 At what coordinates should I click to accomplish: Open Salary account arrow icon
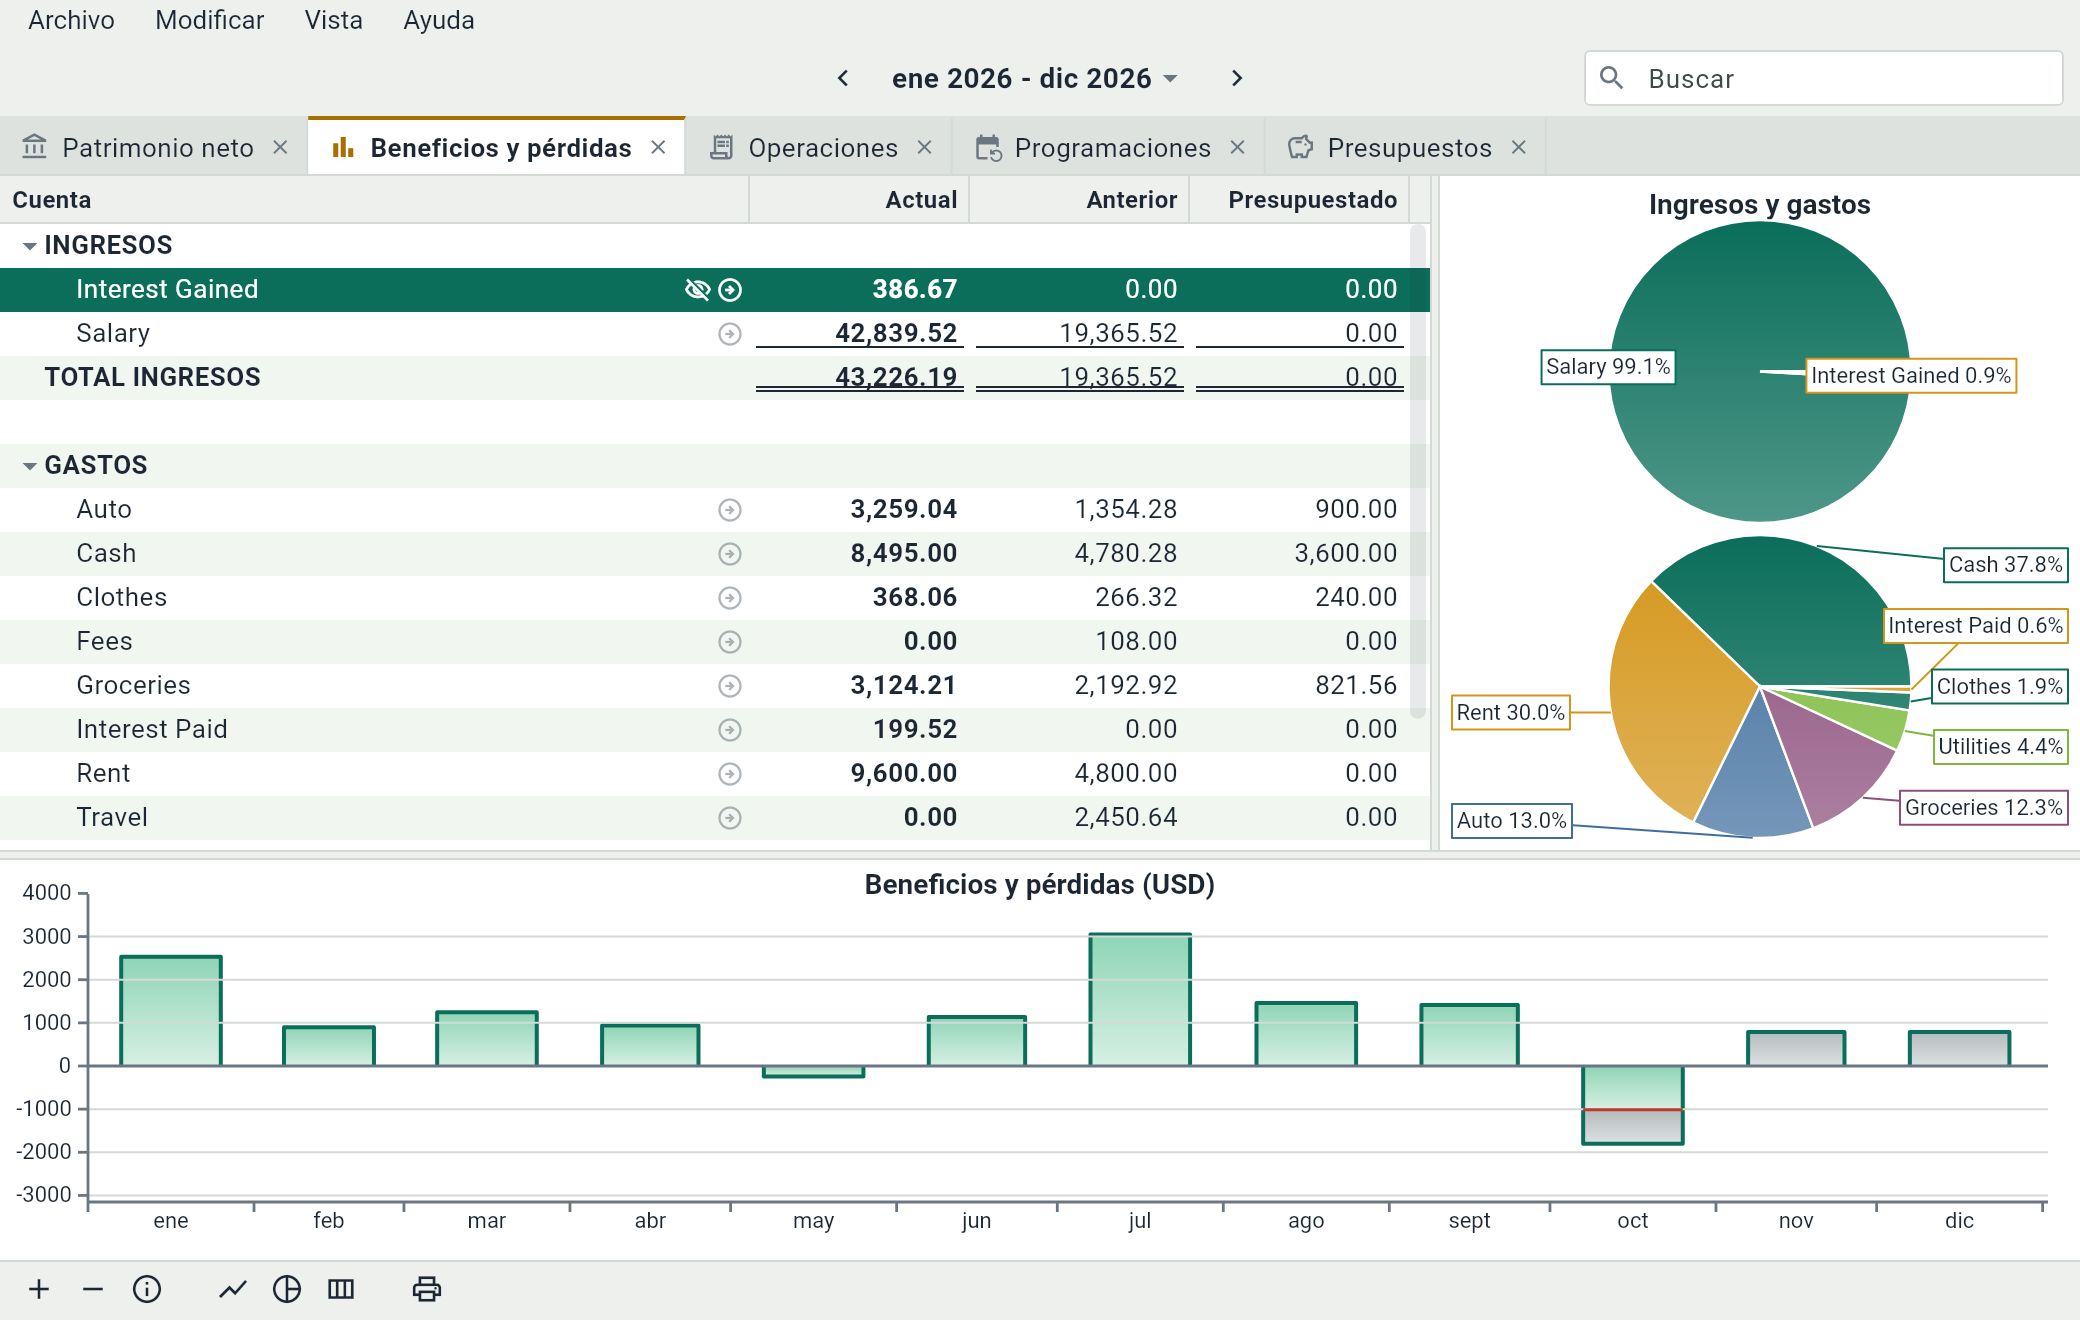pos(730,334)
